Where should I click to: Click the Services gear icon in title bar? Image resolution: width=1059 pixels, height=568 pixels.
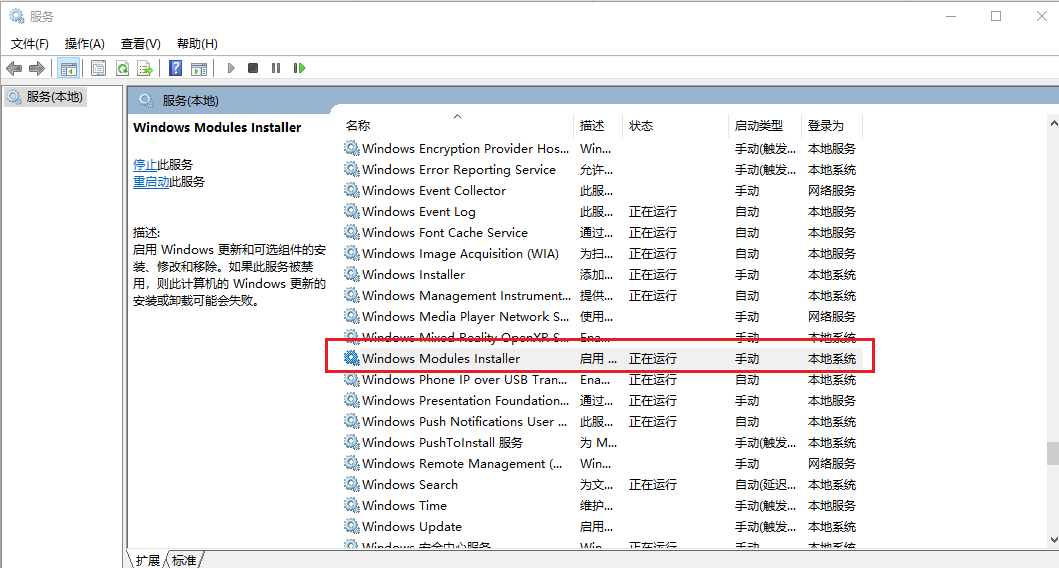[x=17, y=16]
